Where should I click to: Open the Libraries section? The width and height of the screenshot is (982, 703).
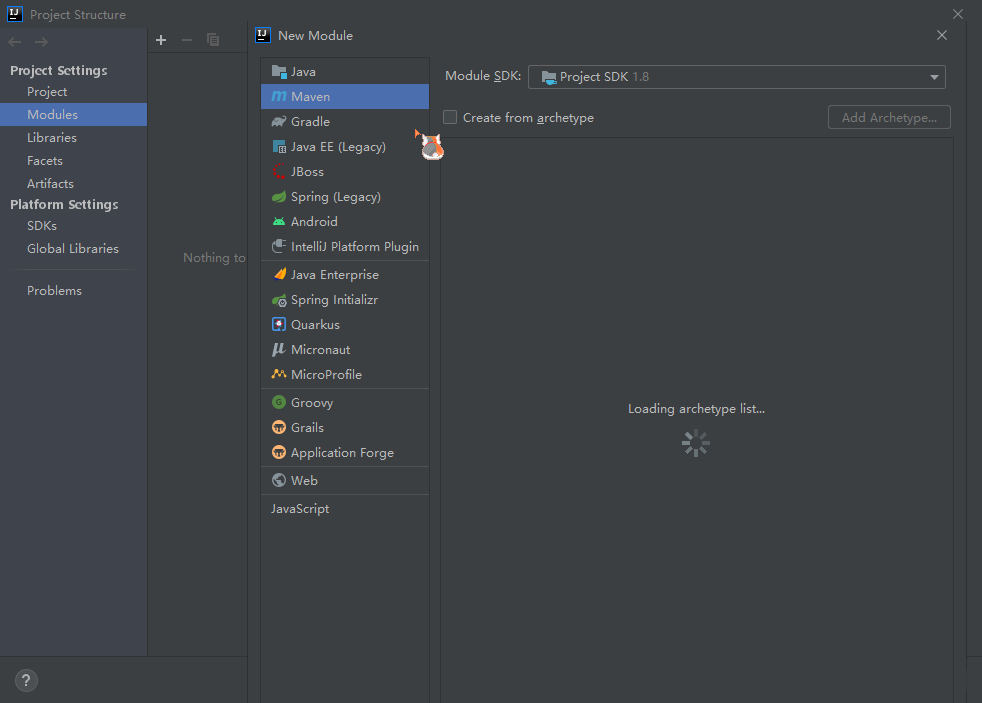coord(52,138)
